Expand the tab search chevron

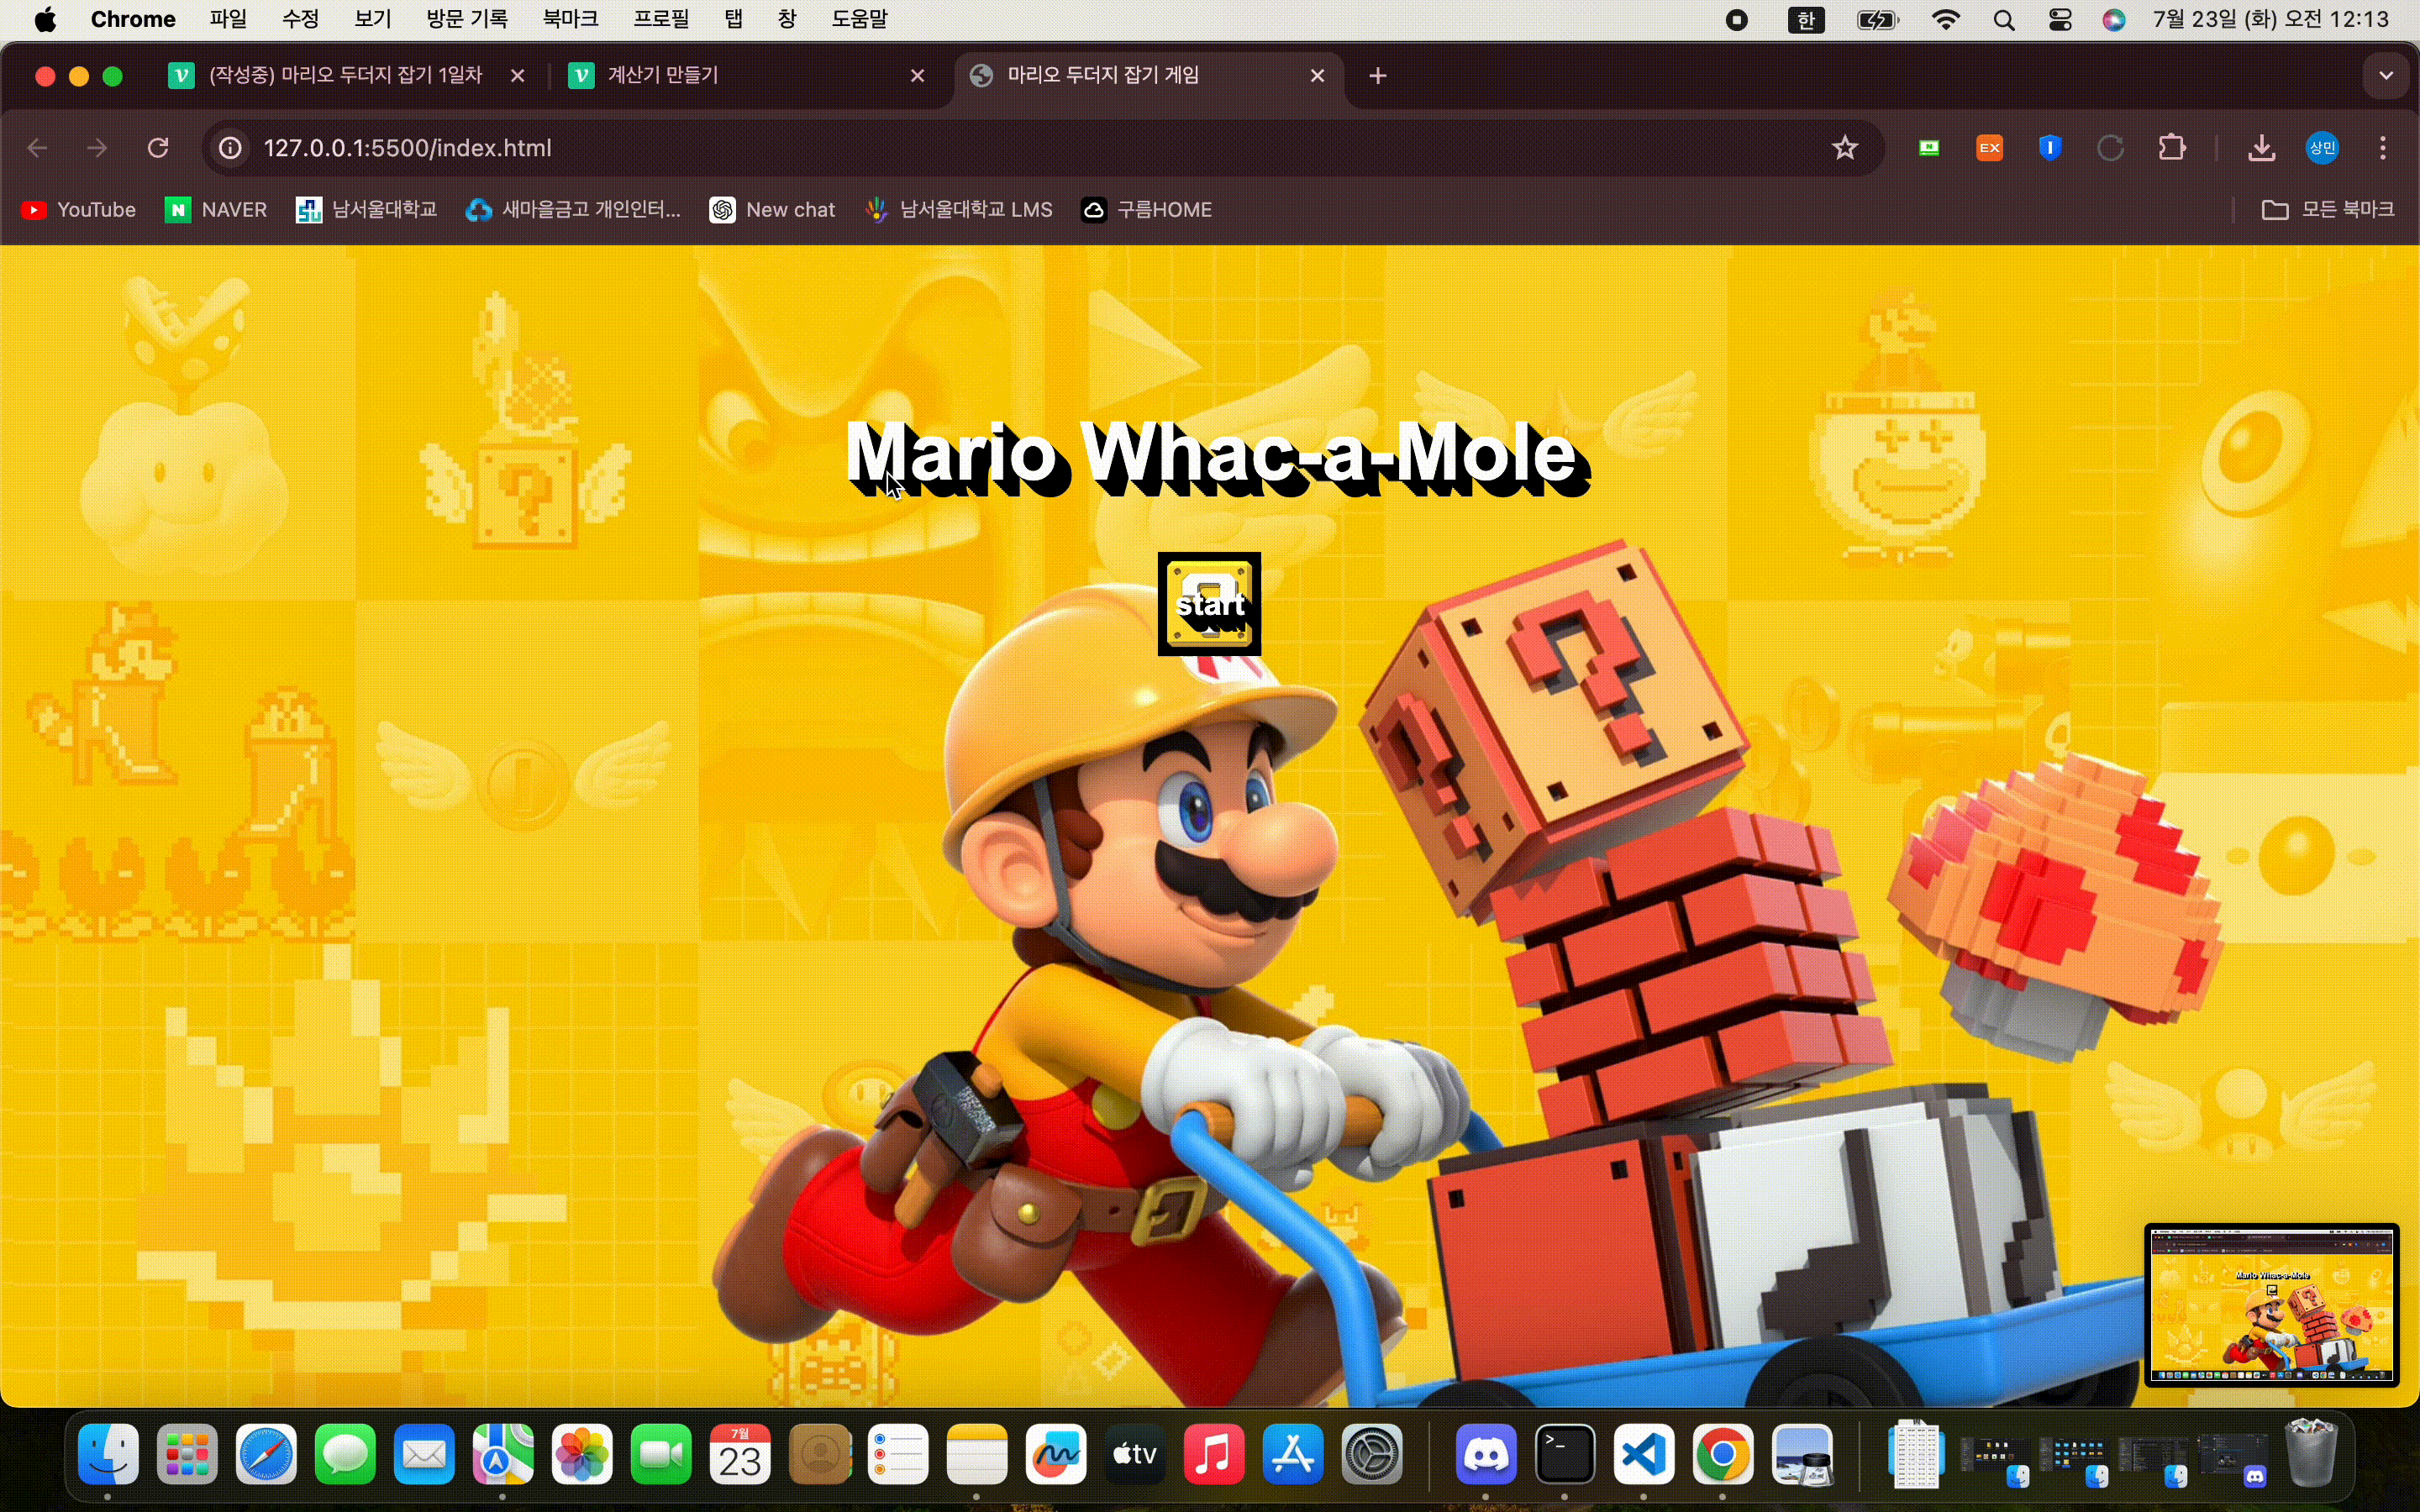(2386, 76)
